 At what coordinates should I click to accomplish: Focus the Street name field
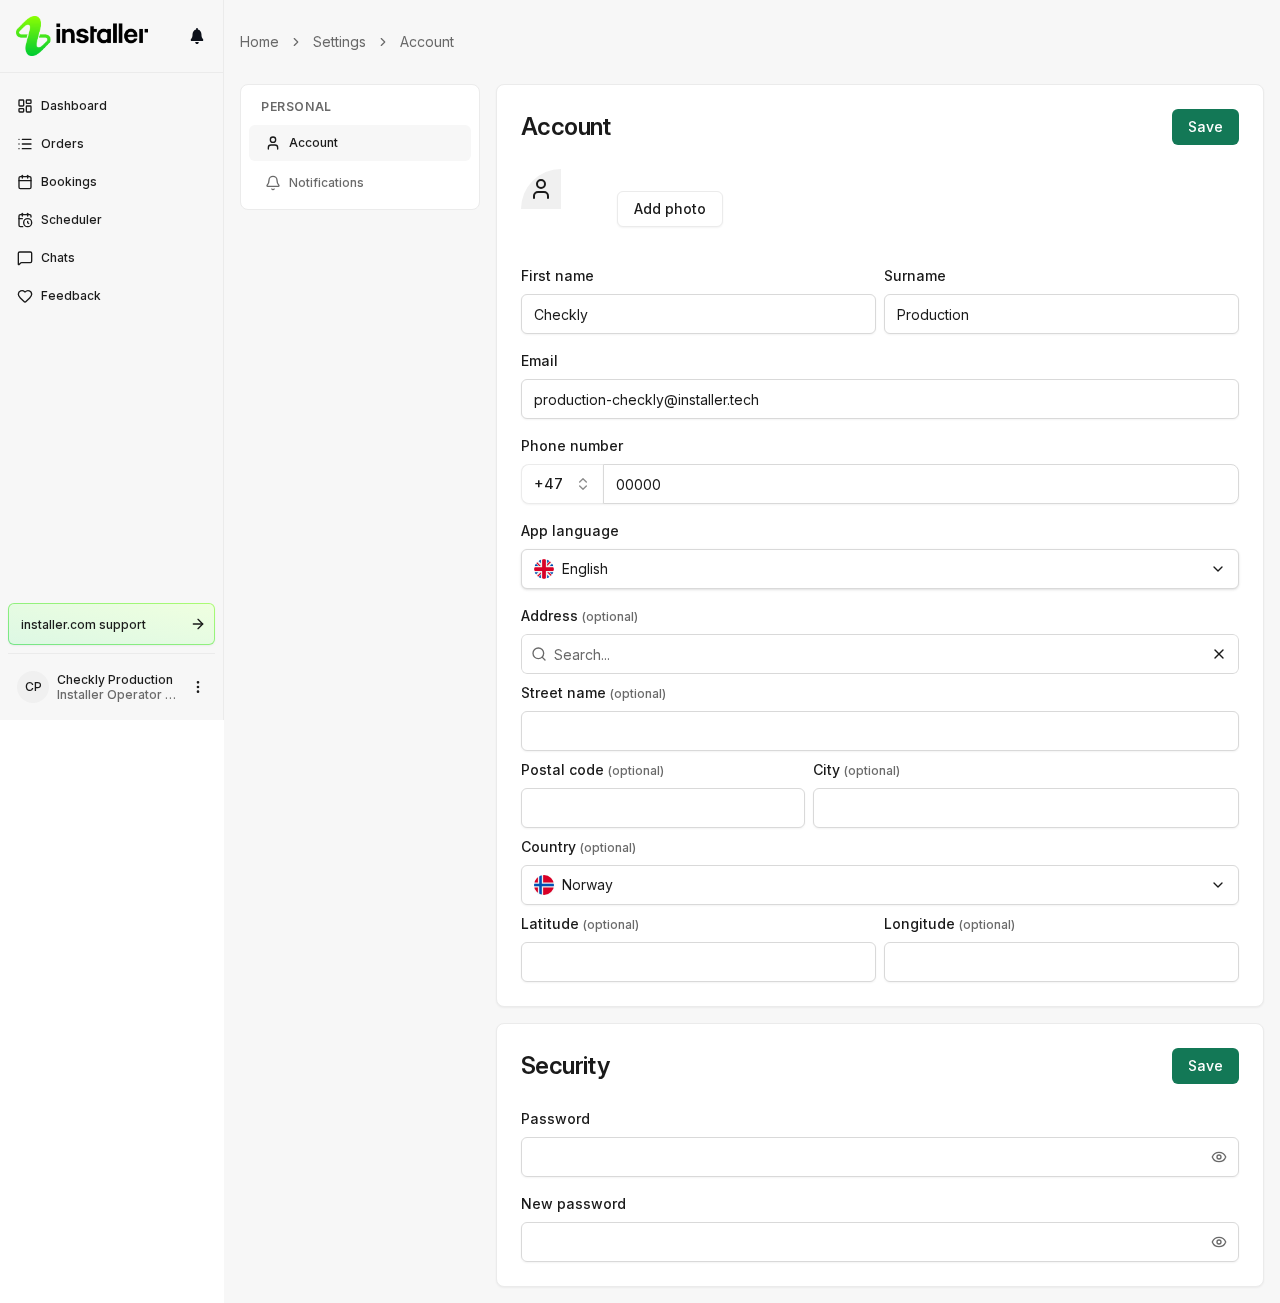click(x=880, y=731)
